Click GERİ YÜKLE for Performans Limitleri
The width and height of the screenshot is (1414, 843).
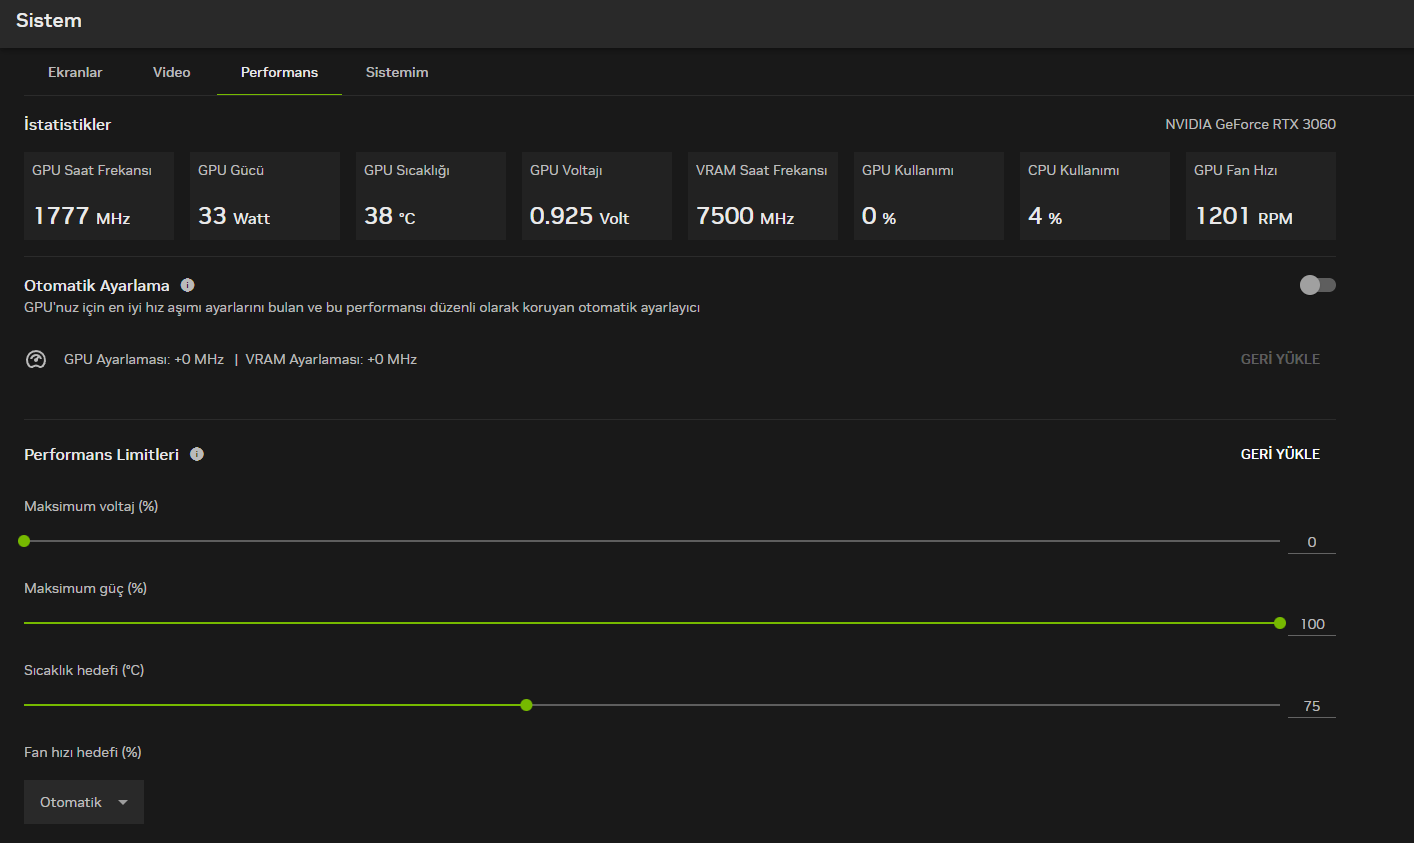point(1280,454)
